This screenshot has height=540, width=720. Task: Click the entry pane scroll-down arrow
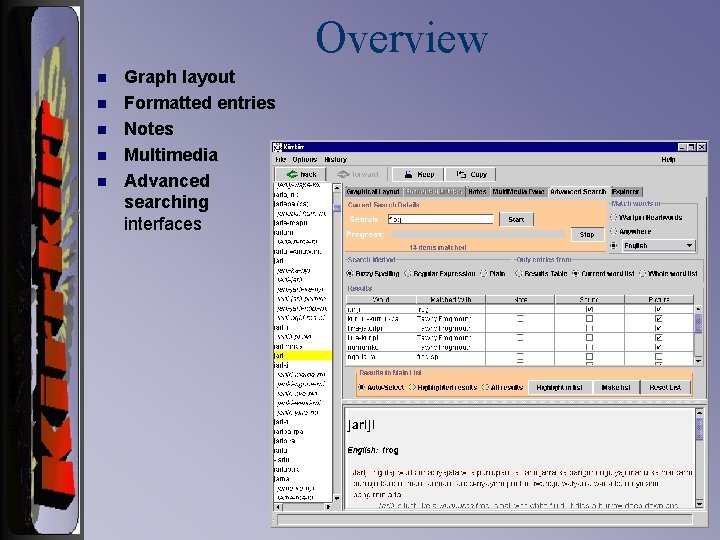(699, 504)
